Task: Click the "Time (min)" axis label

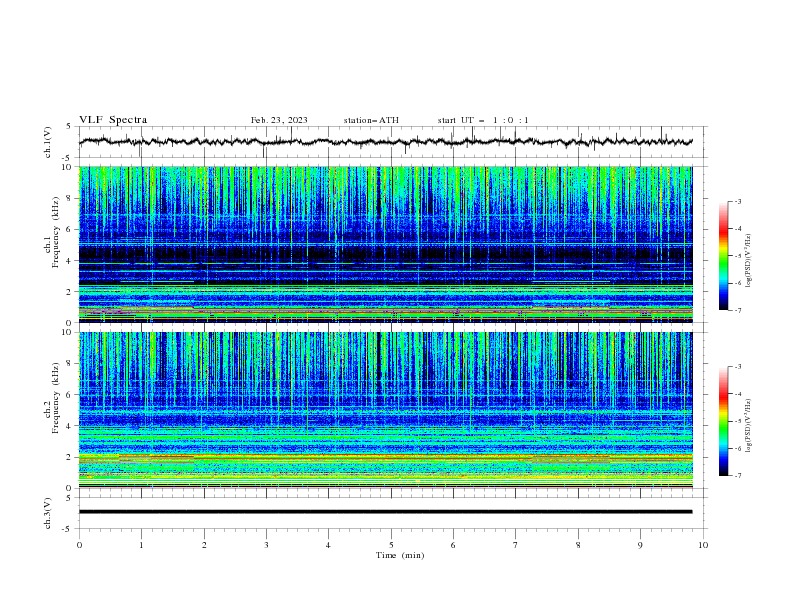Action: pos(400,555)
